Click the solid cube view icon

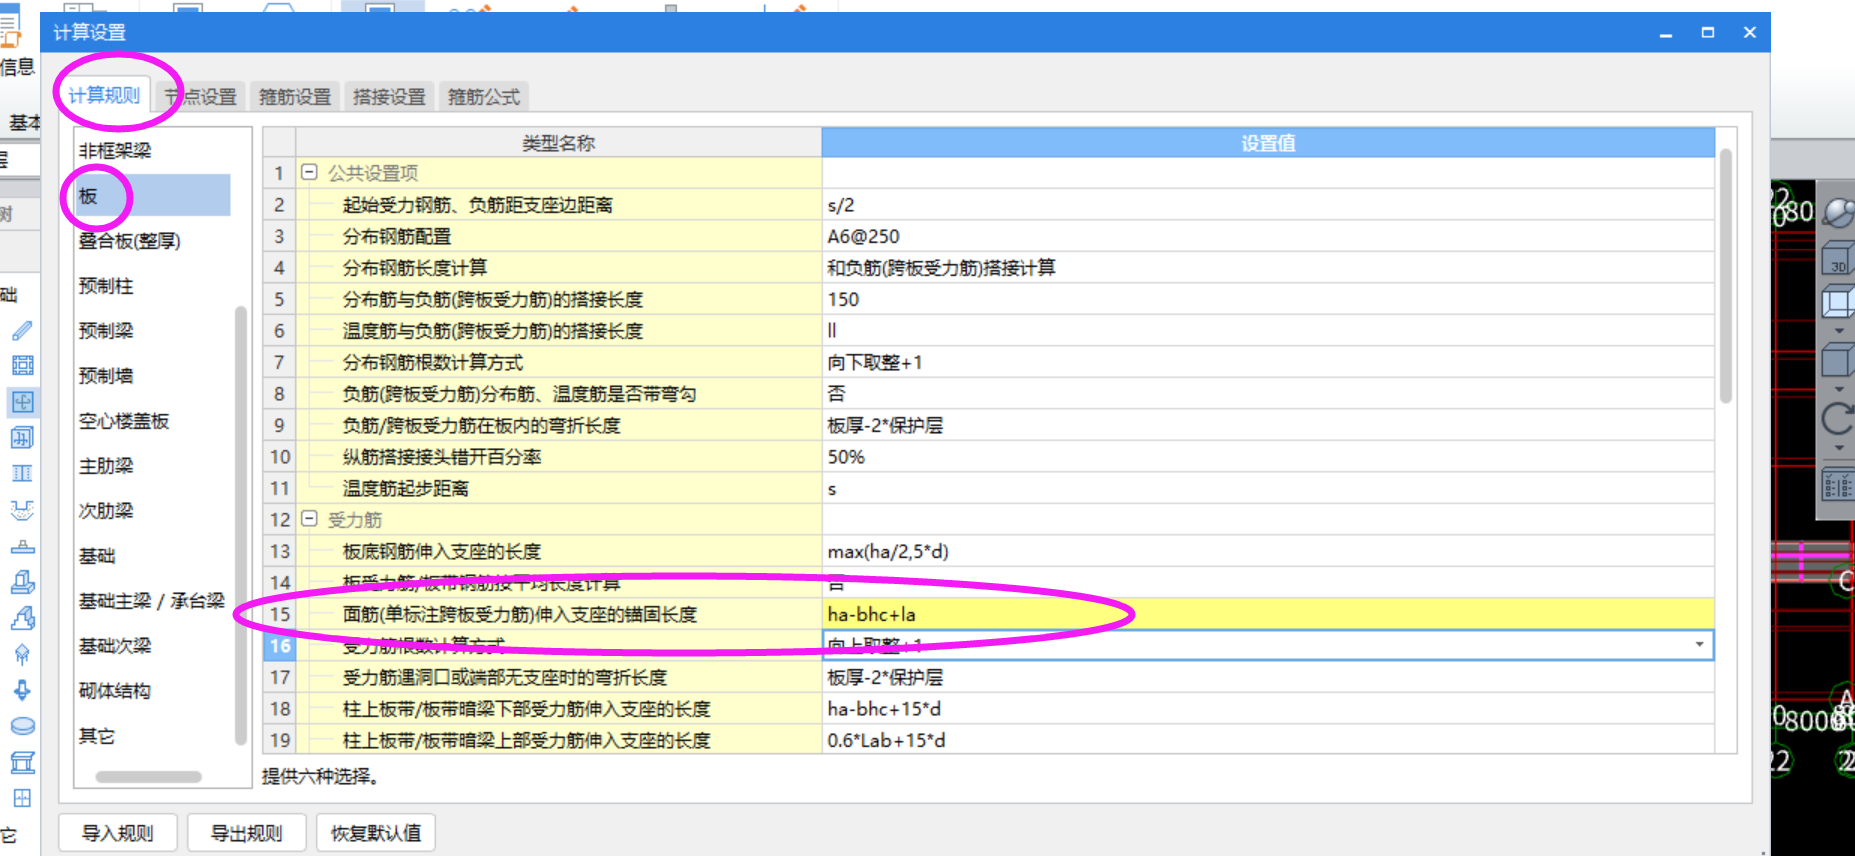pos(1838,360)
